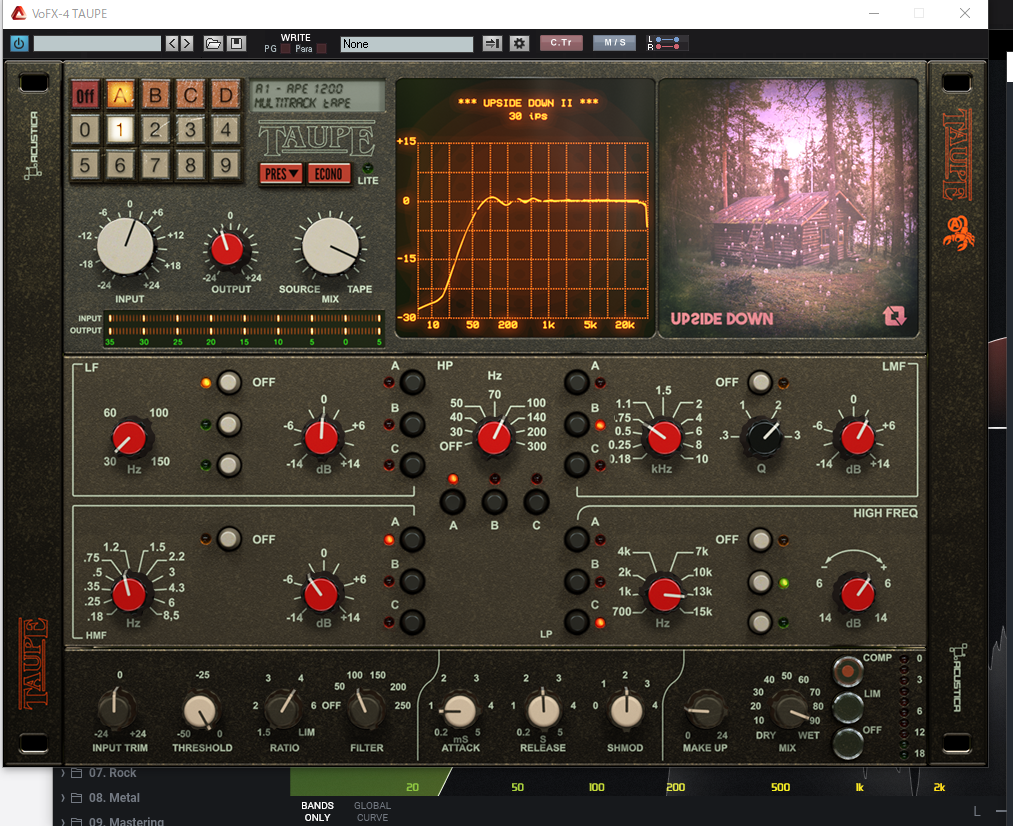This screenshot has width=1013, height=826.
Task: Open preset folder icon
Action: point(213,43)
